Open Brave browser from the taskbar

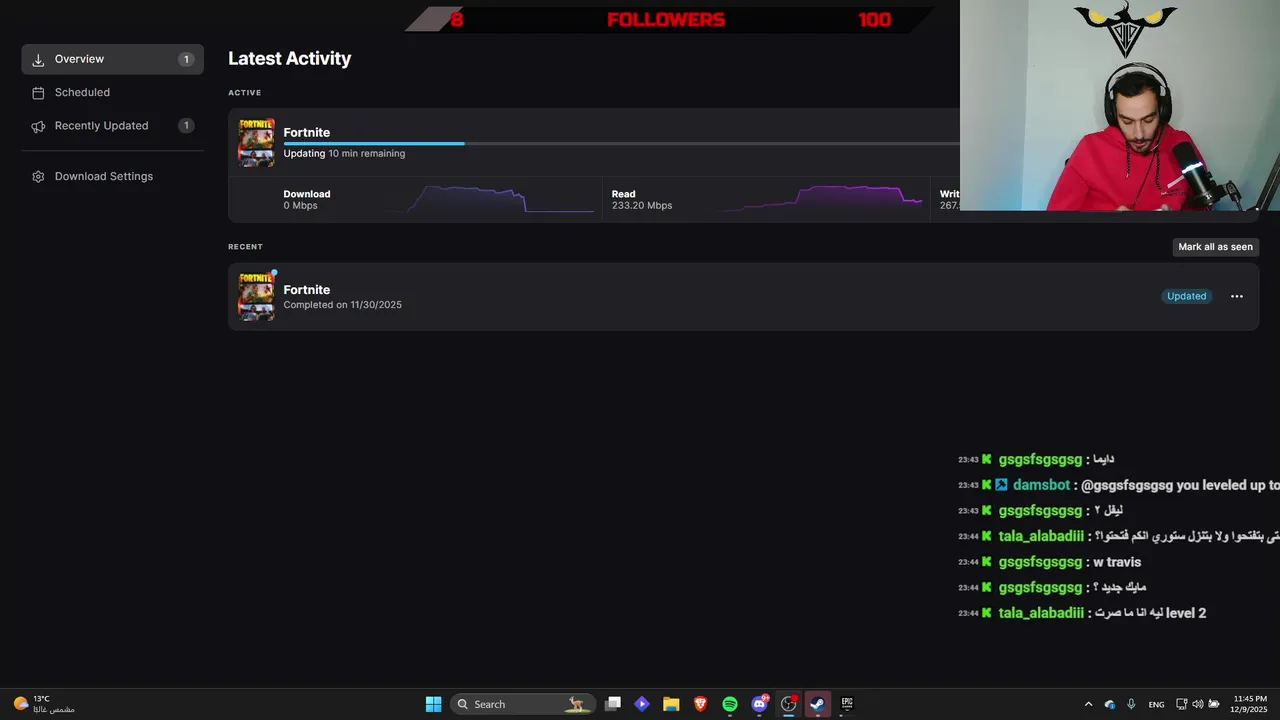(x=700, y=704)
